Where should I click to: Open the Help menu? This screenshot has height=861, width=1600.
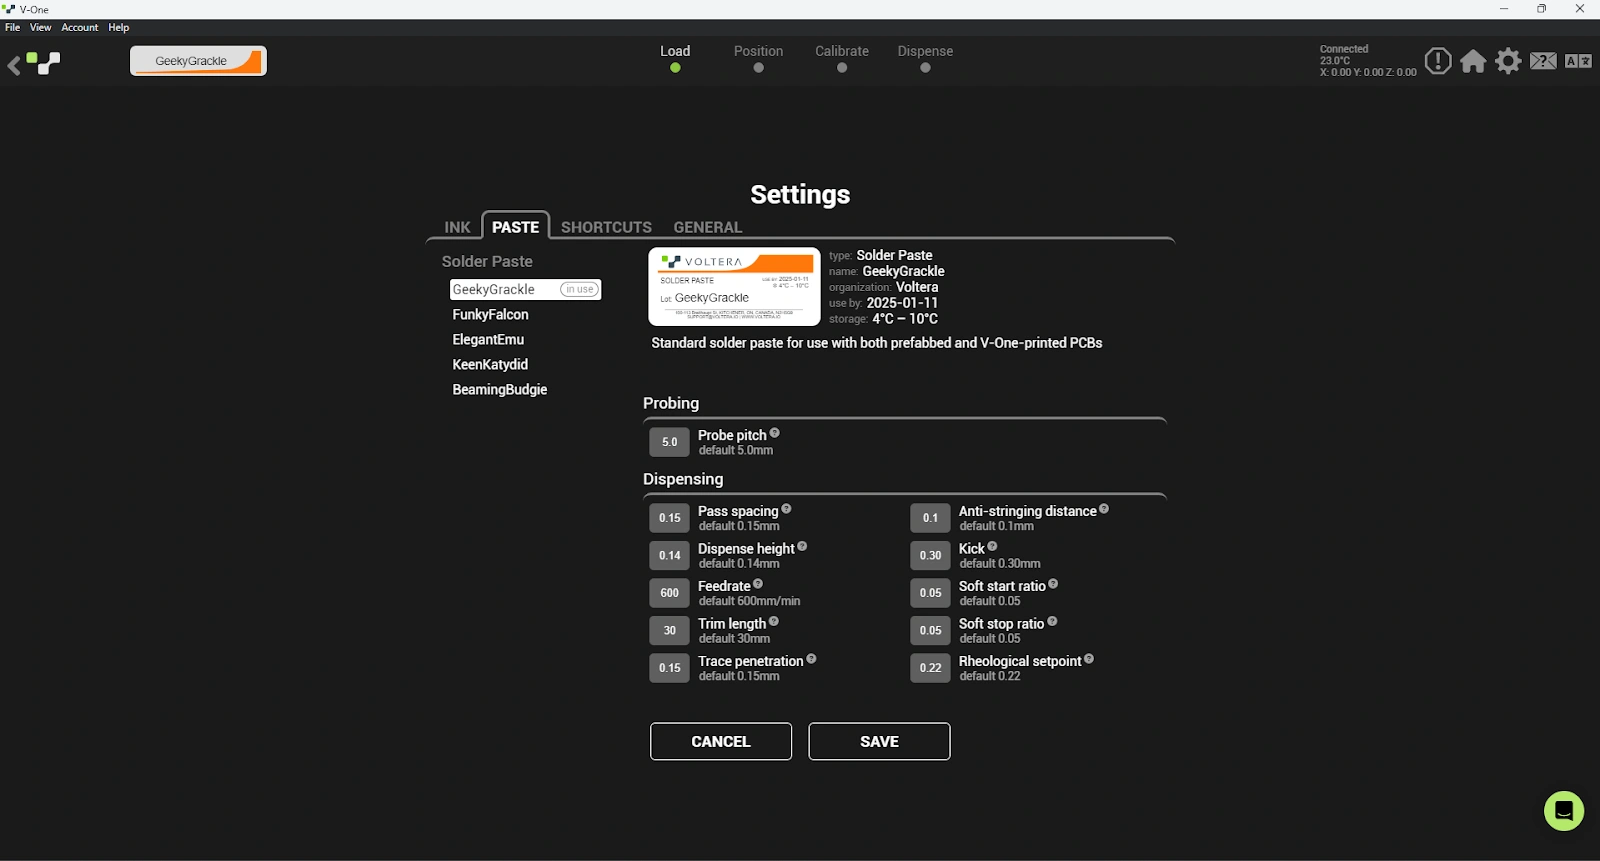[x=119, y=27]
